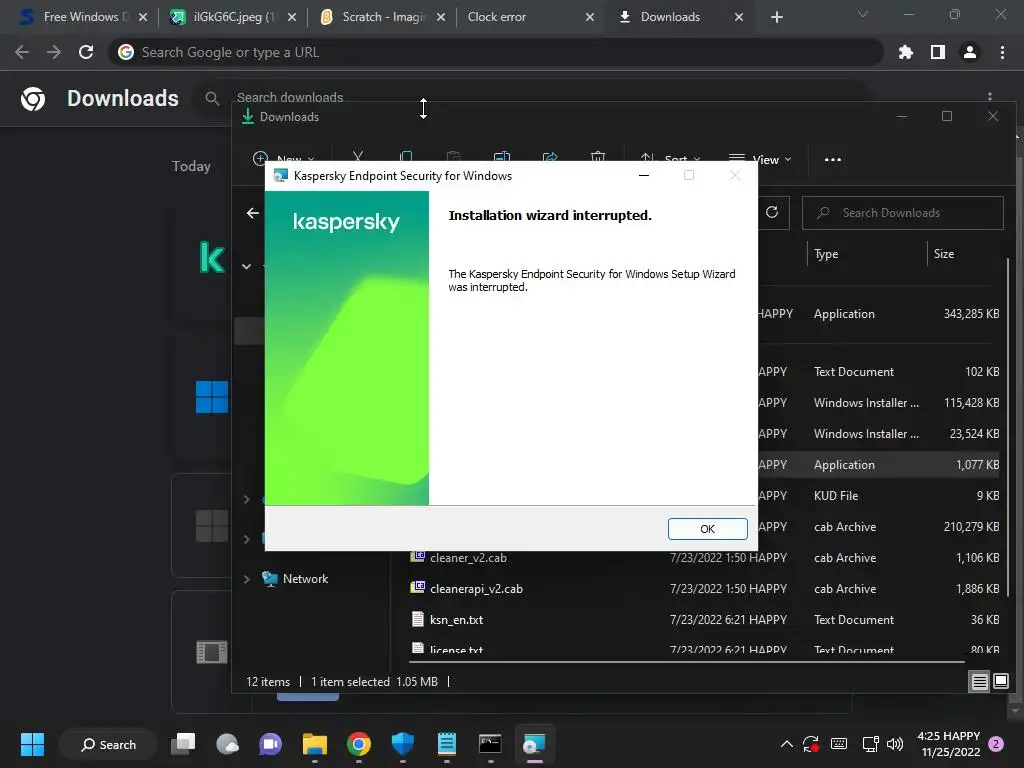Go back in File Explorer navigation
This screenshot has width=1024, height=768.
pyautogui.click(x=253, y=213)
